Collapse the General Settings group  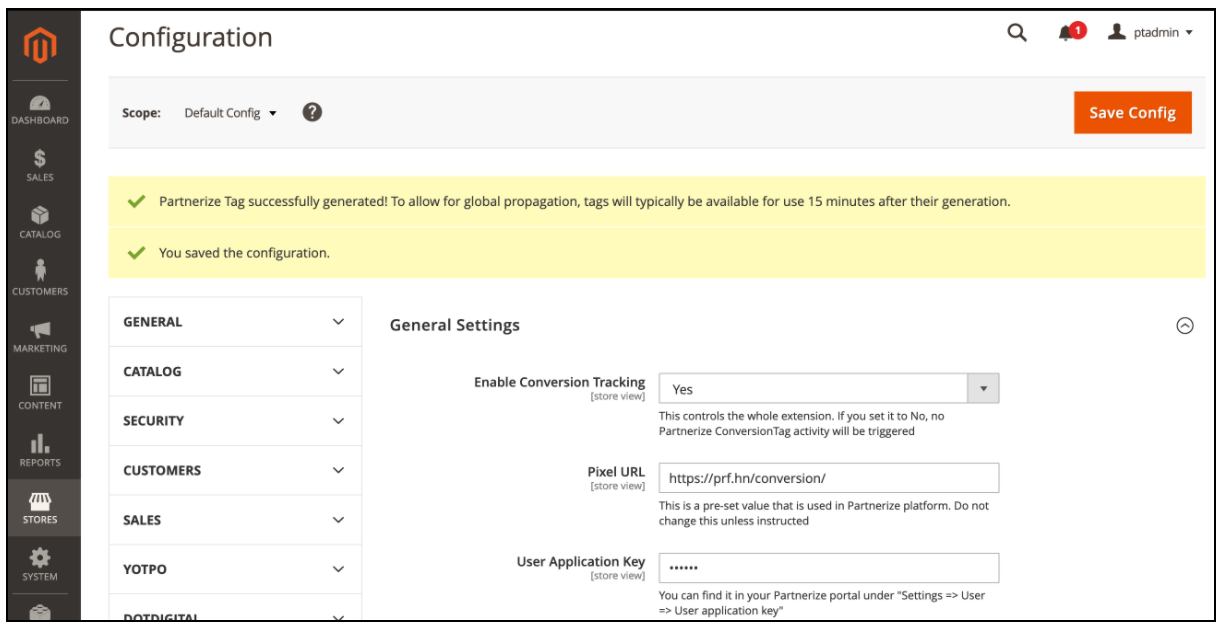coord(1185,325)
